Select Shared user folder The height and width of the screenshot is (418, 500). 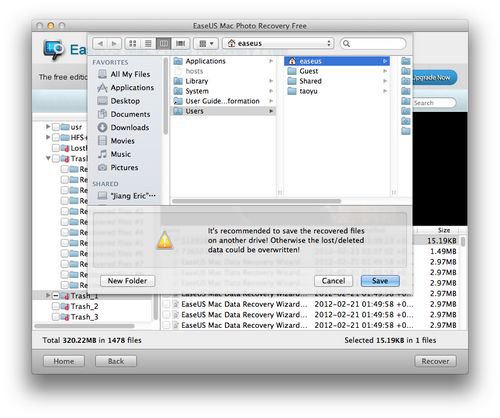pyautogui.click(x=337, y=81)
